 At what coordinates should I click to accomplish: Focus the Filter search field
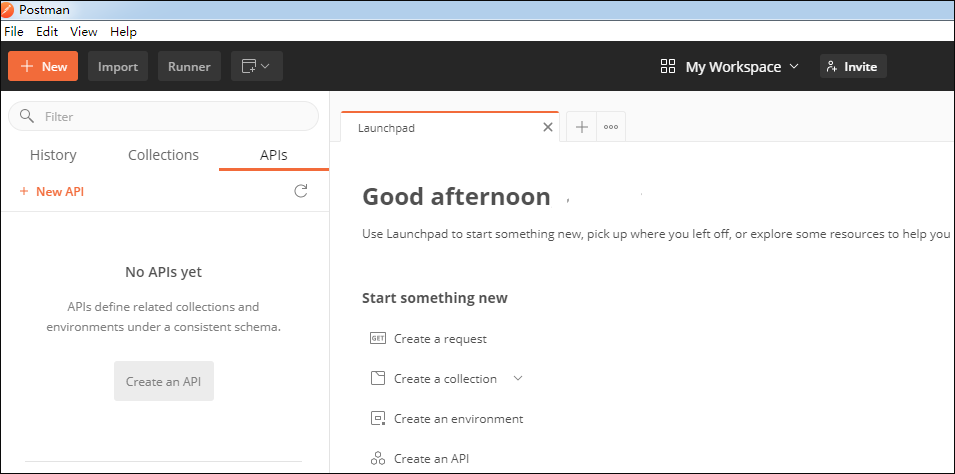[x=170, y=116]
